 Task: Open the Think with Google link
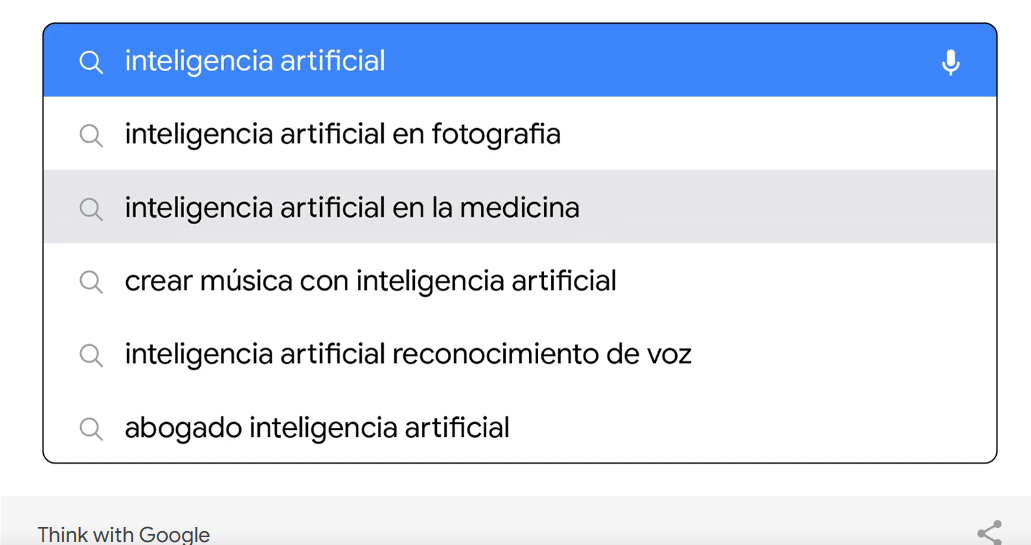point(124,534)
